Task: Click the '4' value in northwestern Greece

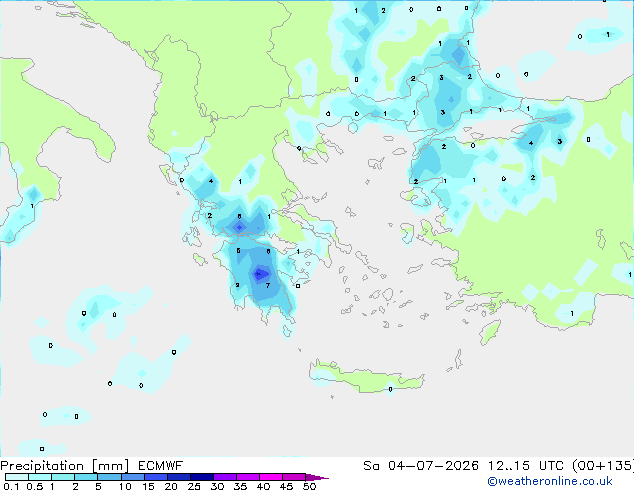Action: [211, 181]
